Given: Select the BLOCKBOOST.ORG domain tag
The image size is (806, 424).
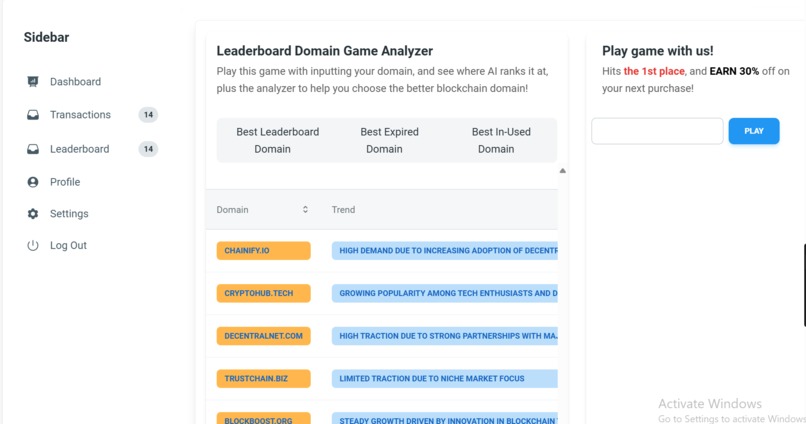Looking at the screenshot, I should point(263,418).
